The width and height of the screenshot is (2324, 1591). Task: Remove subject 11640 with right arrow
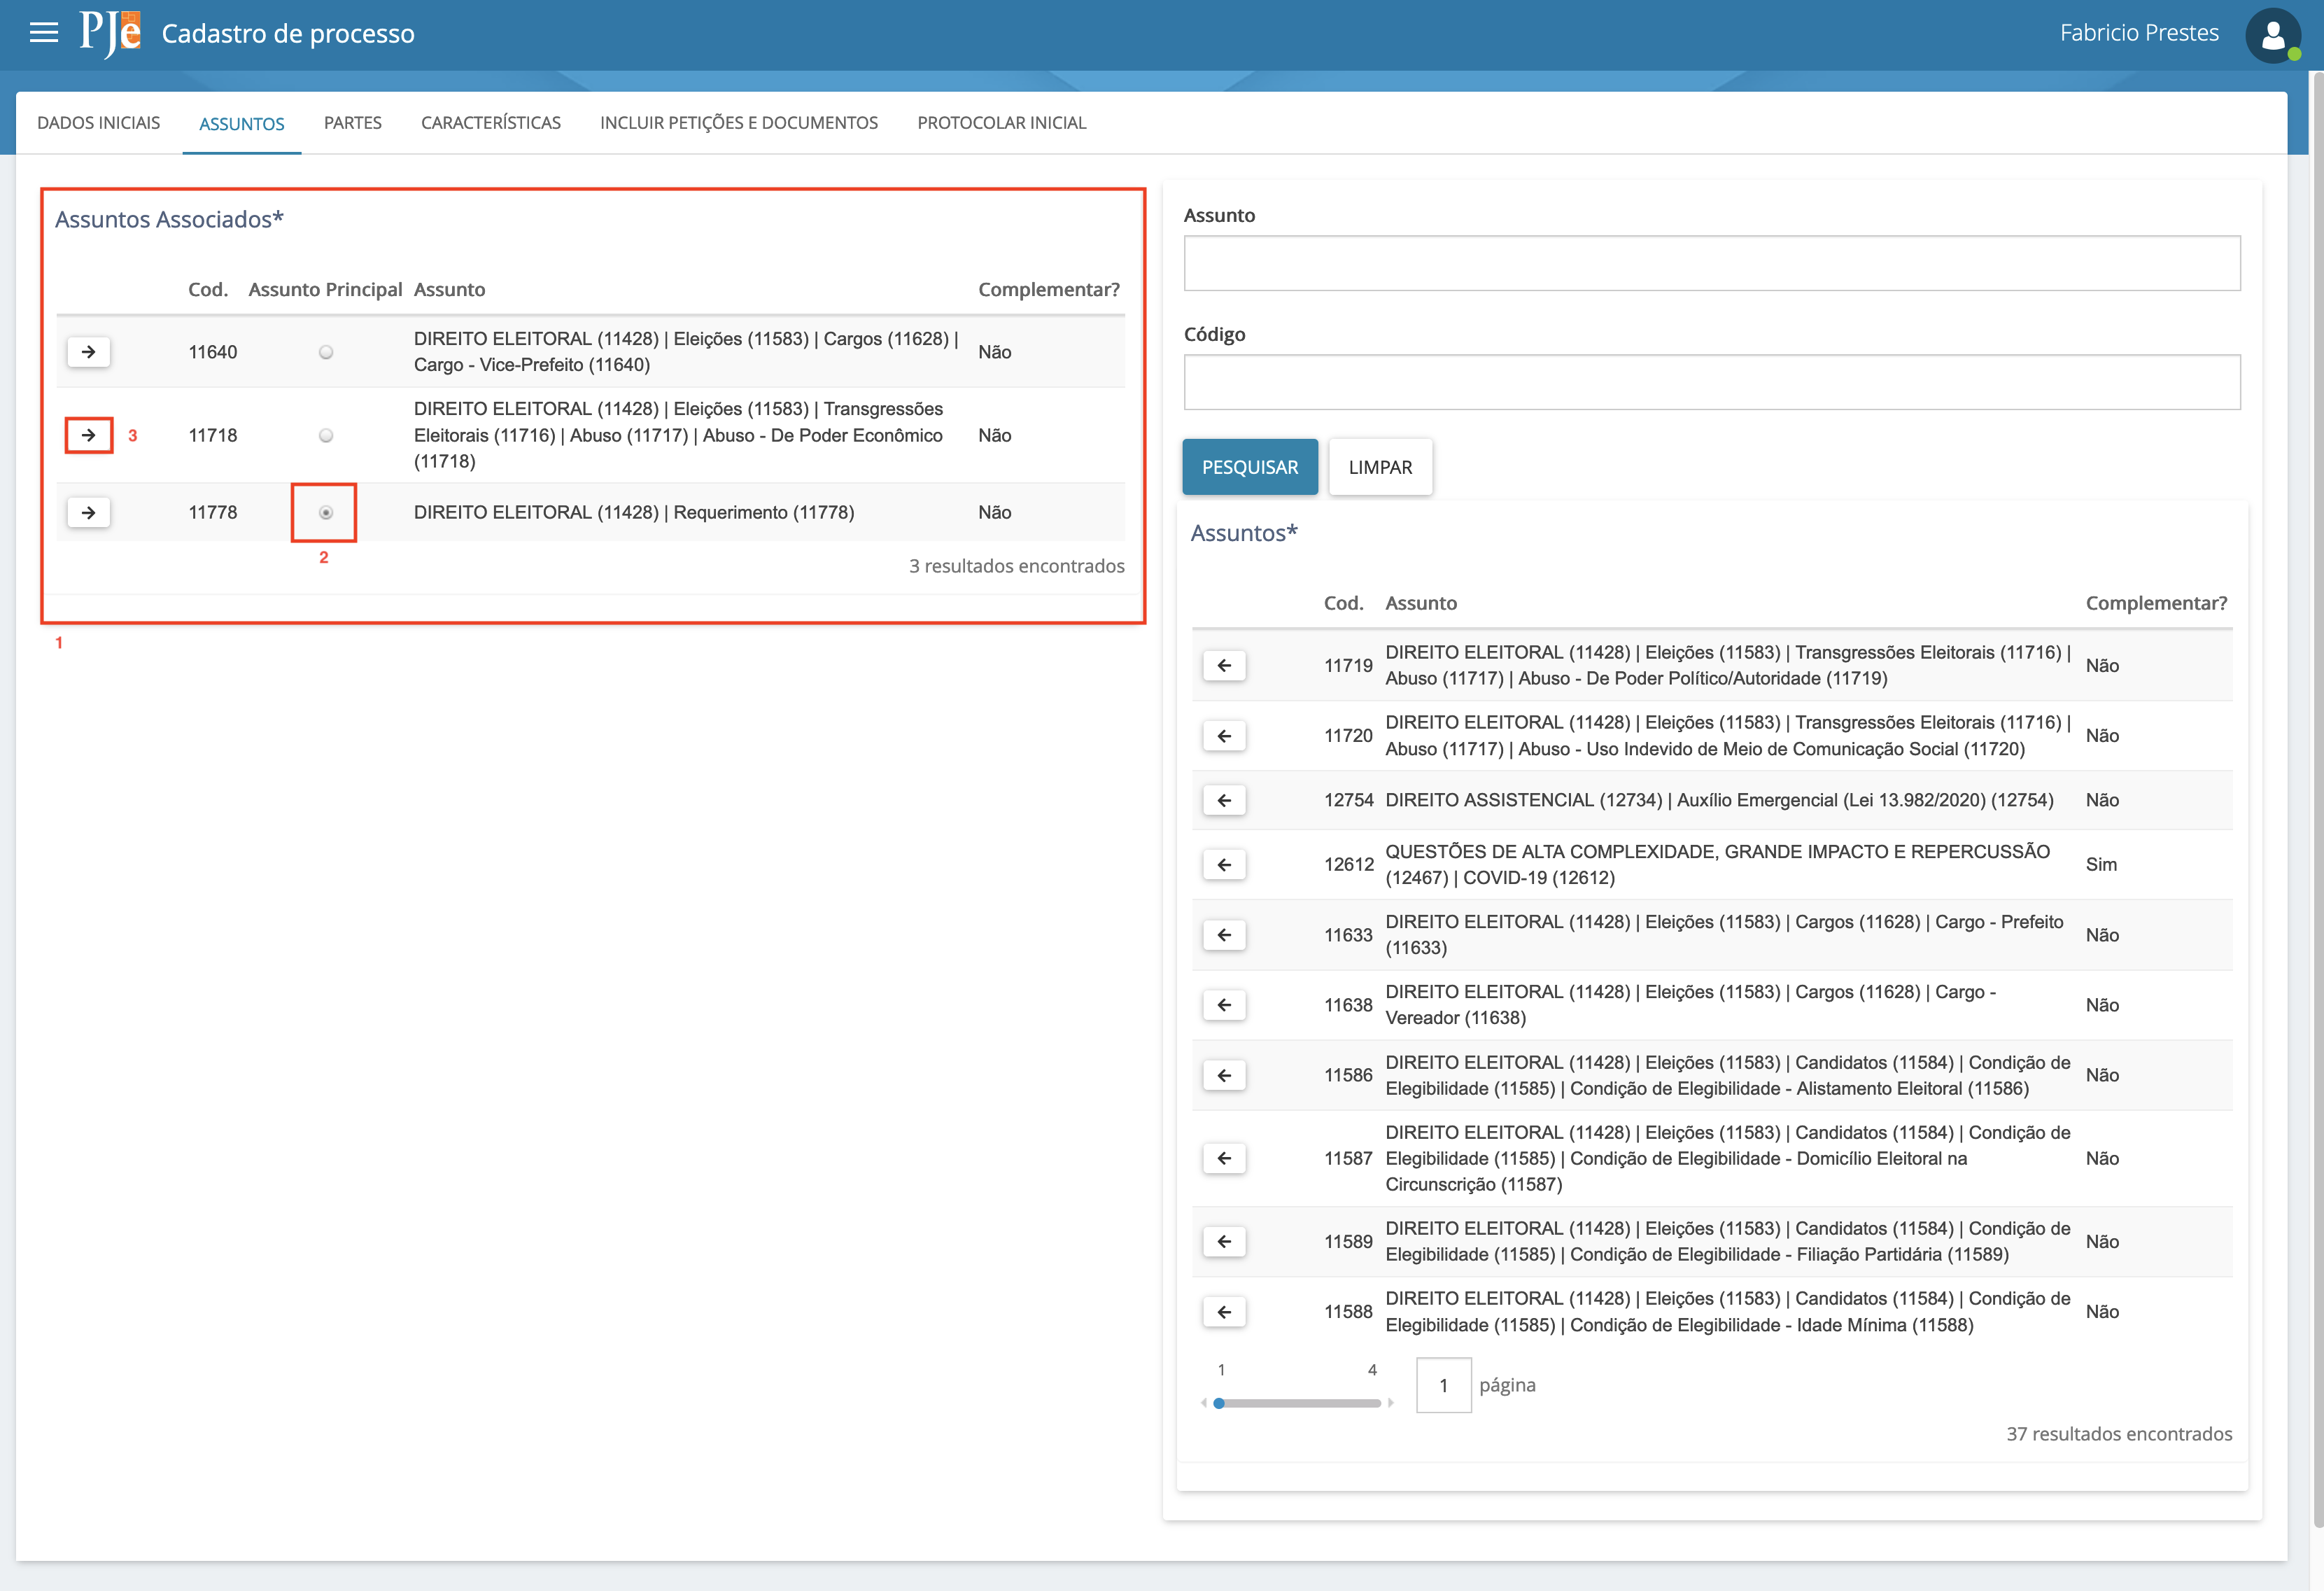pos(89,352)
